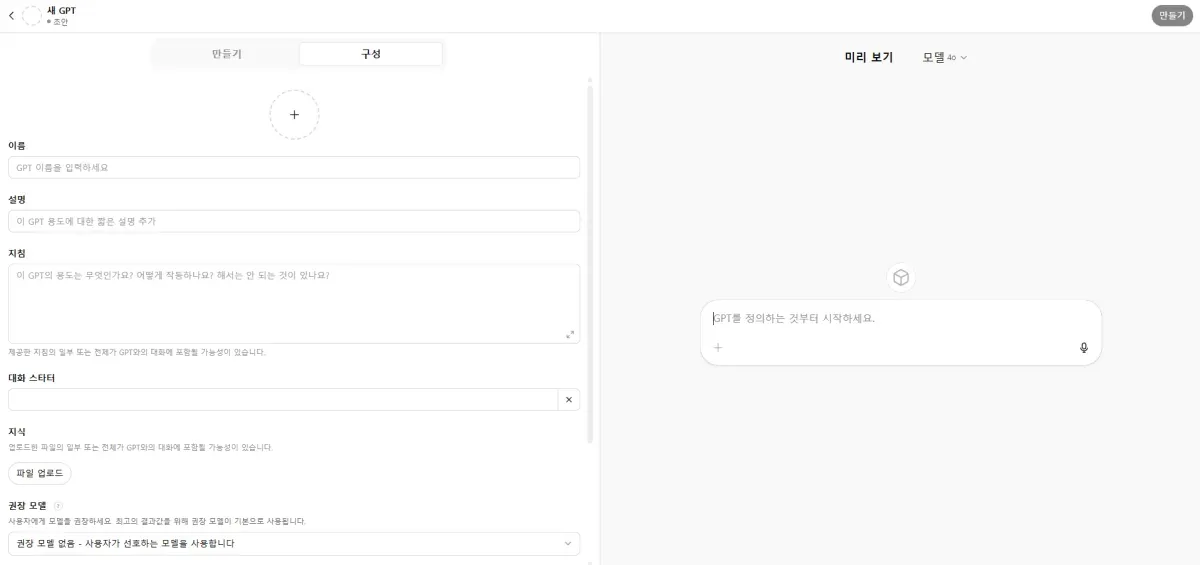This screenshot has width=1200, height=565.
Task: Click the preview chat message box
Action: 901,332
